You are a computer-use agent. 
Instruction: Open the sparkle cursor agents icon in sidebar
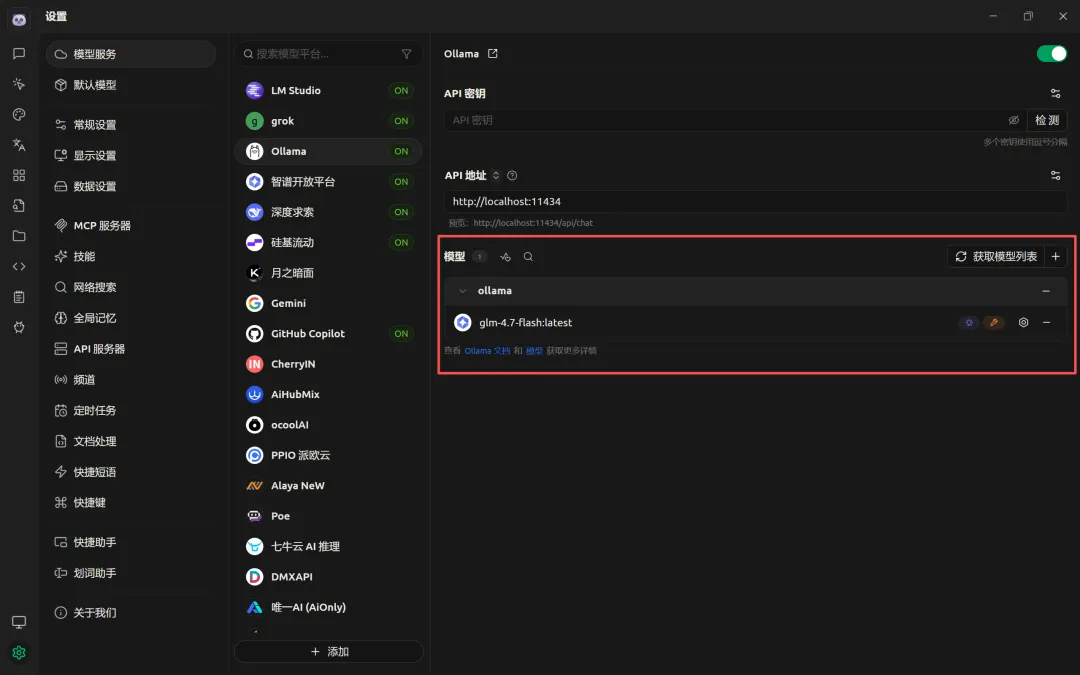pyautogui.click(x=19, y=84)
